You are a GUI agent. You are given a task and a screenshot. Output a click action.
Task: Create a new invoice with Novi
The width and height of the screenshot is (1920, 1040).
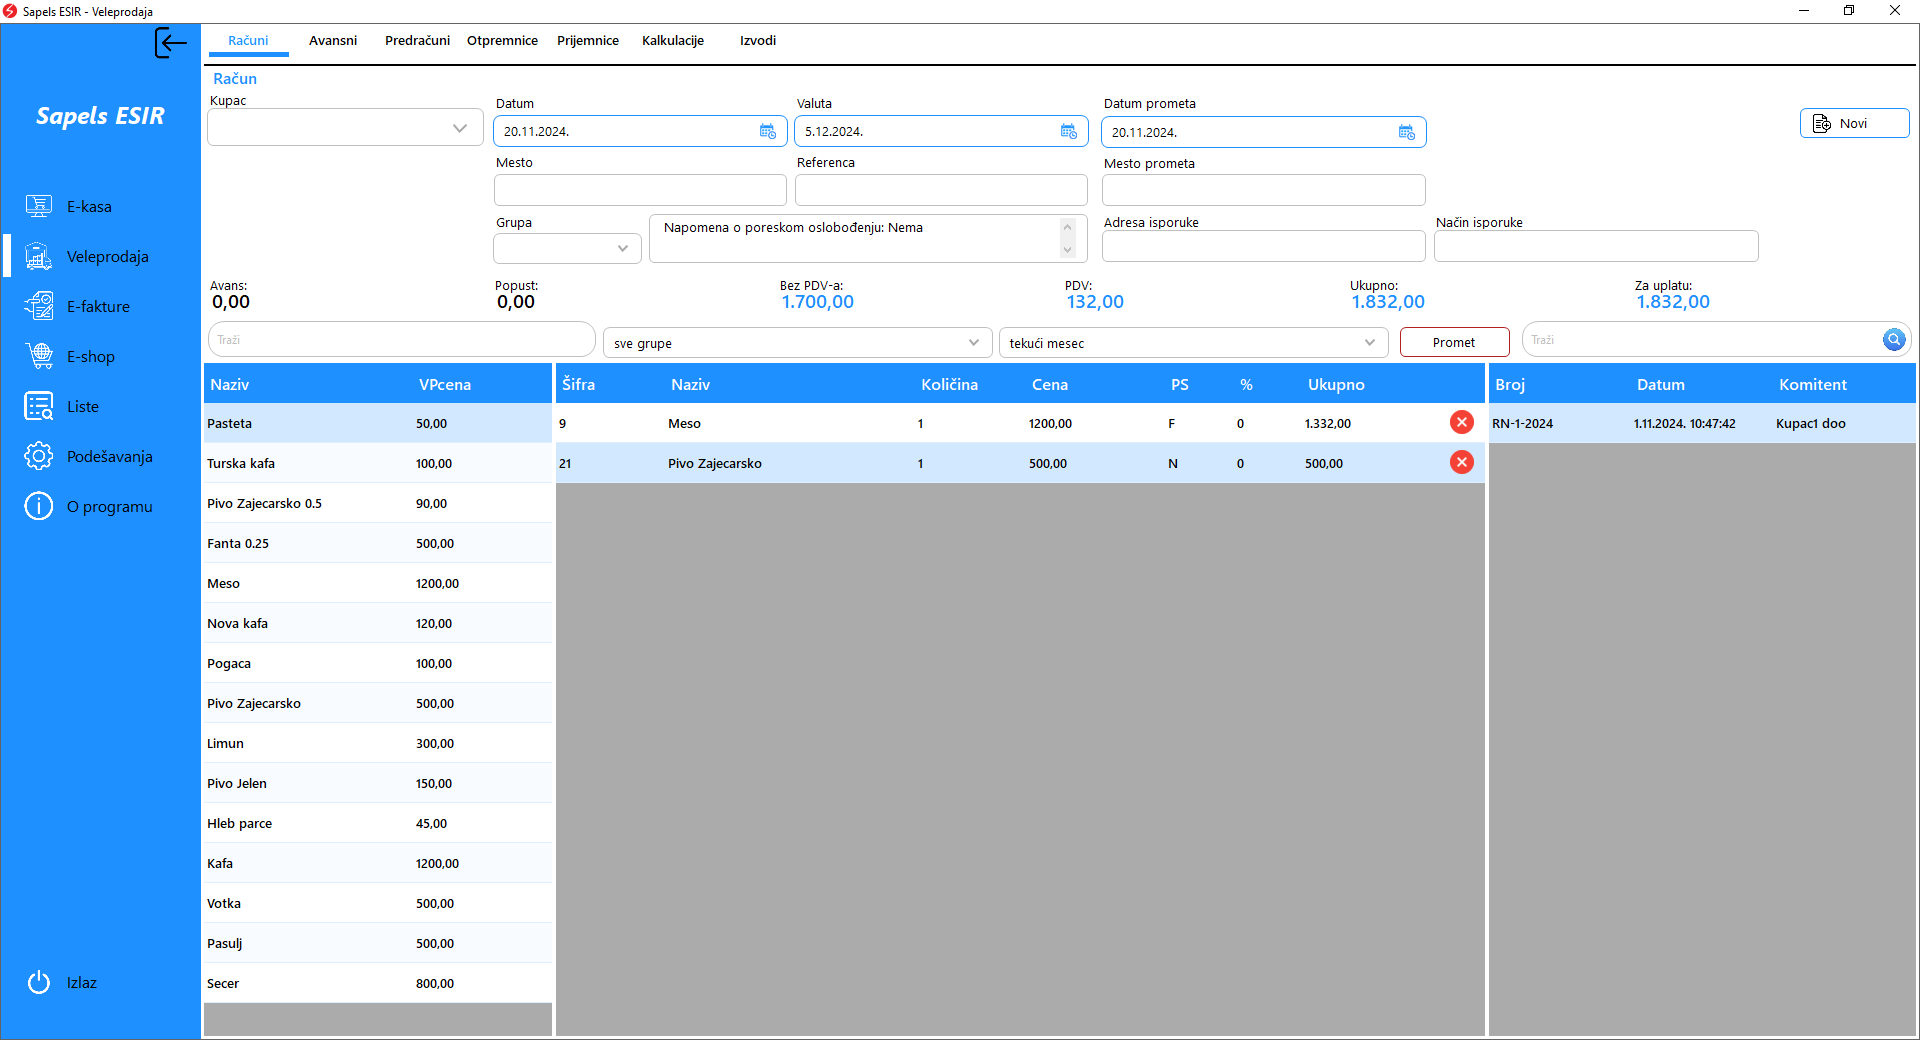[x=1854, y=123]
